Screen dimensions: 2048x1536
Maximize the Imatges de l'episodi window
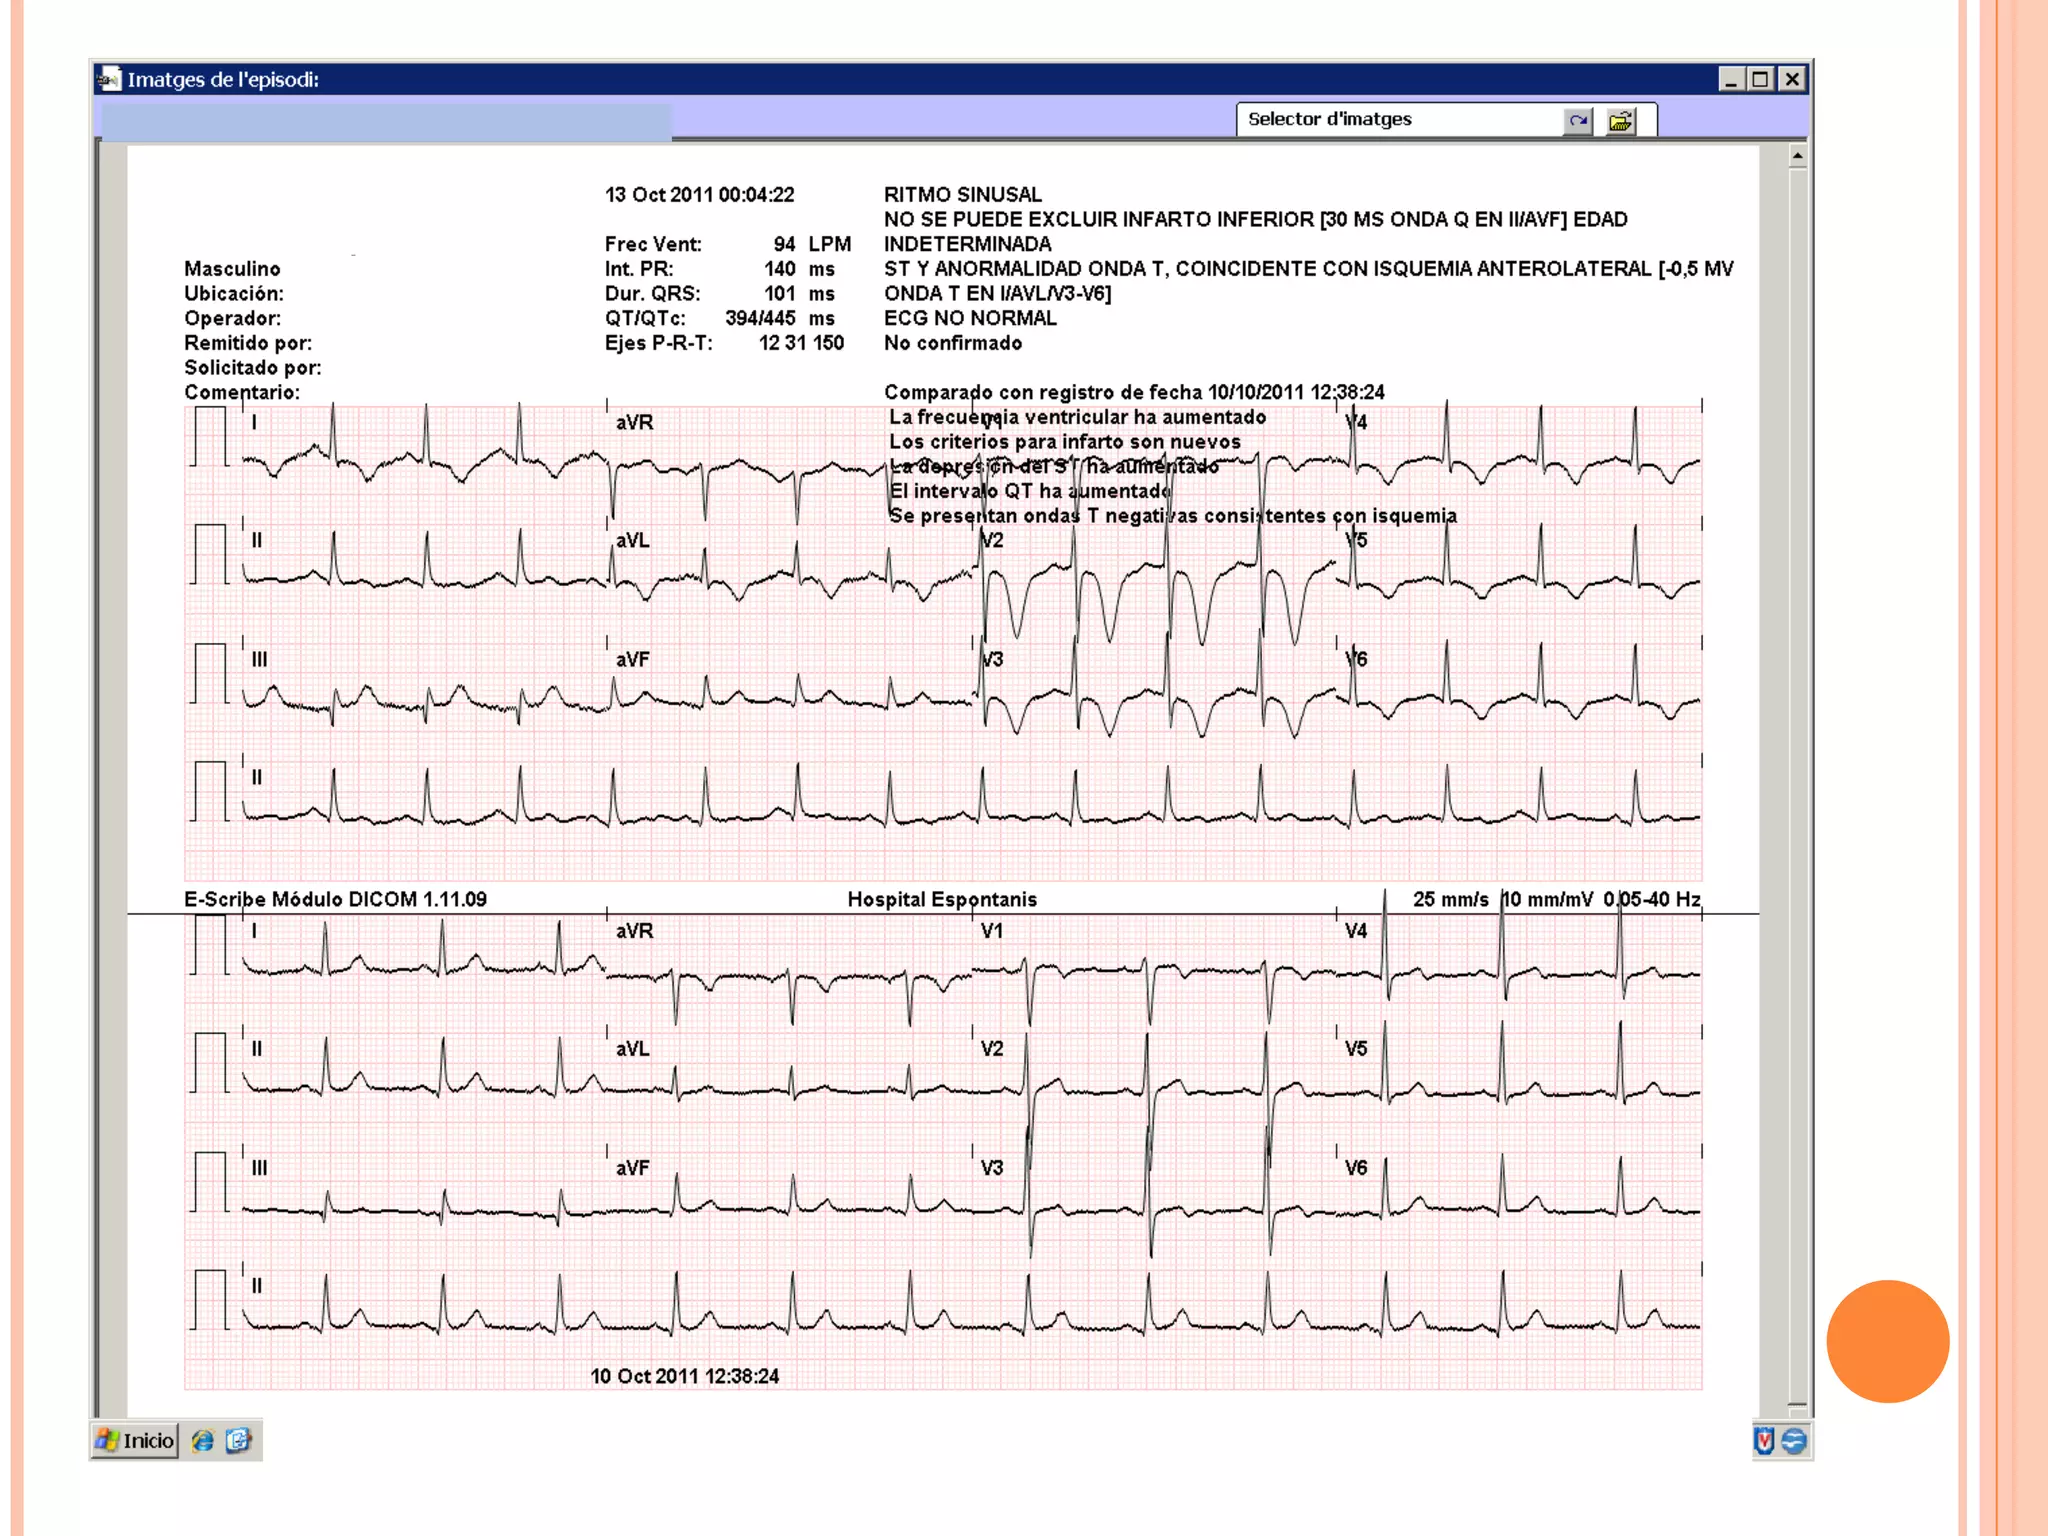click(1762, 79)
